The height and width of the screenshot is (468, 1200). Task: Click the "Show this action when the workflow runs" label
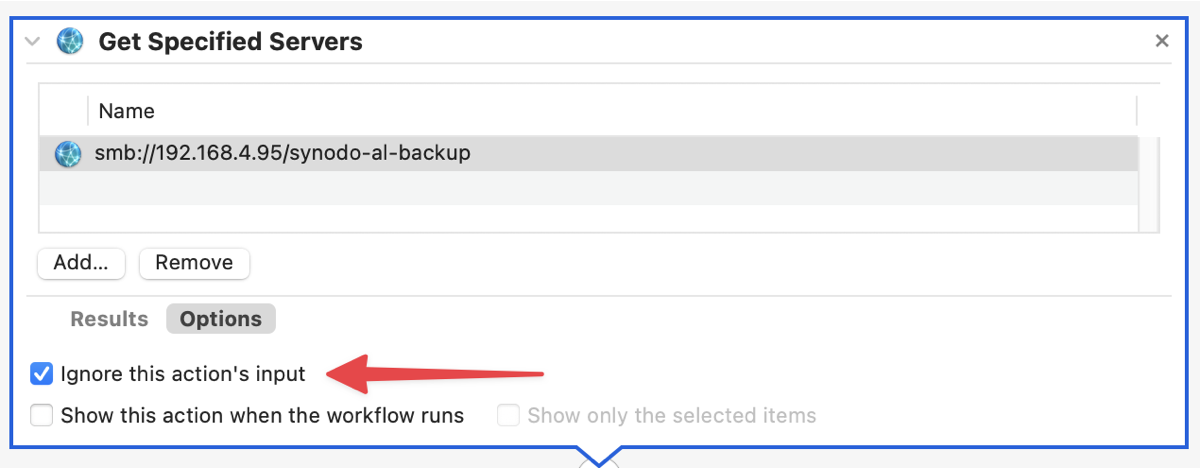coord(262,415)
